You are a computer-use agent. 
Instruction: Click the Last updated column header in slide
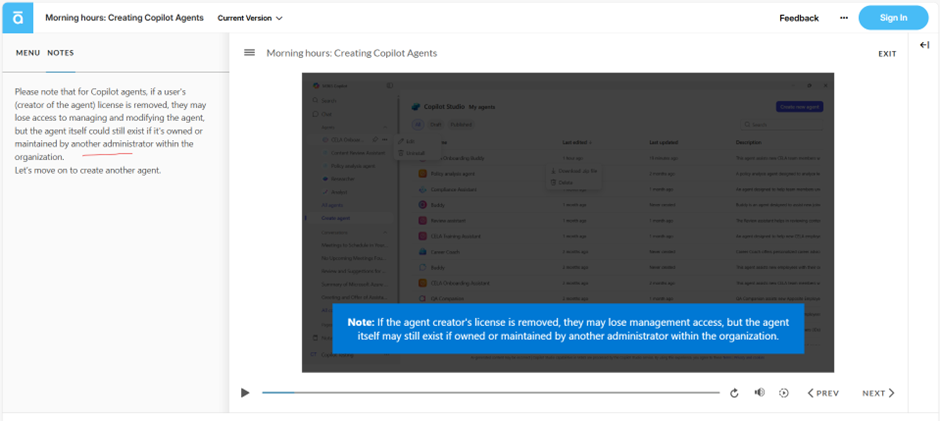[664, 143]
